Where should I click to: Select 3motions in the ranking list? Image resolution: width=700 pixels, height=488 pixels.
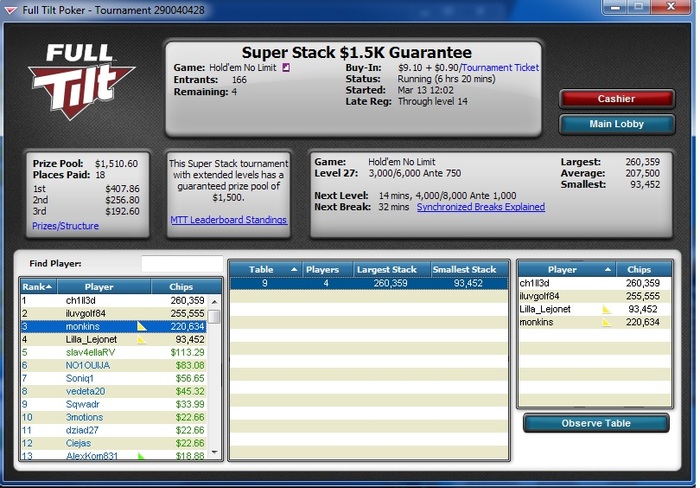tap(114, 417)
